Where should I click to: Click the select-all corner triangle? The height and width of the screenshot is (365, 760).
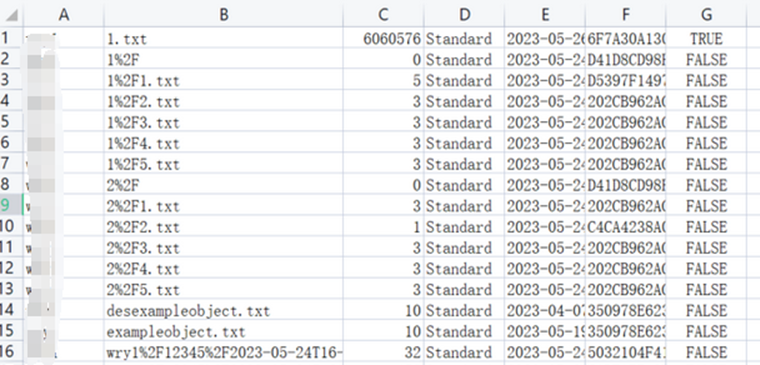click(x=11, y=15)
